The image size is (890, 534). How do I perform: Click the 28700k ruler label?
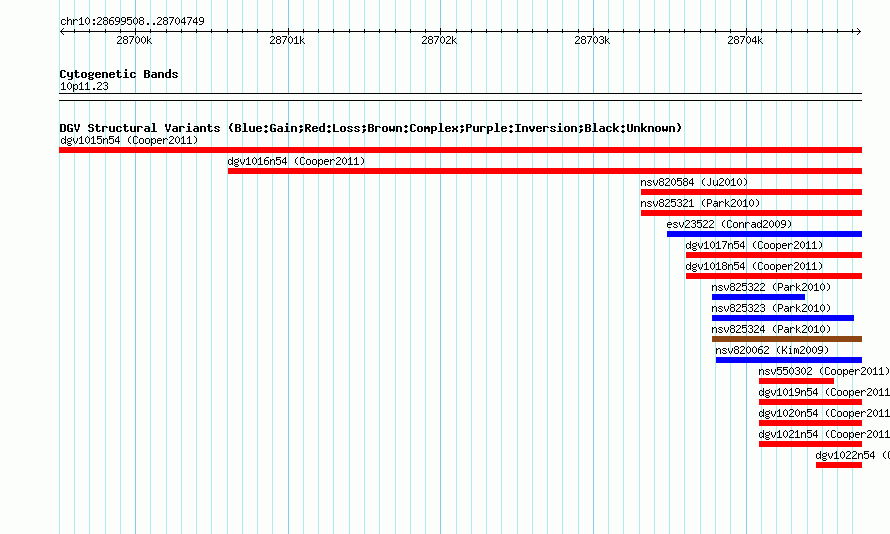coord(134,40)
